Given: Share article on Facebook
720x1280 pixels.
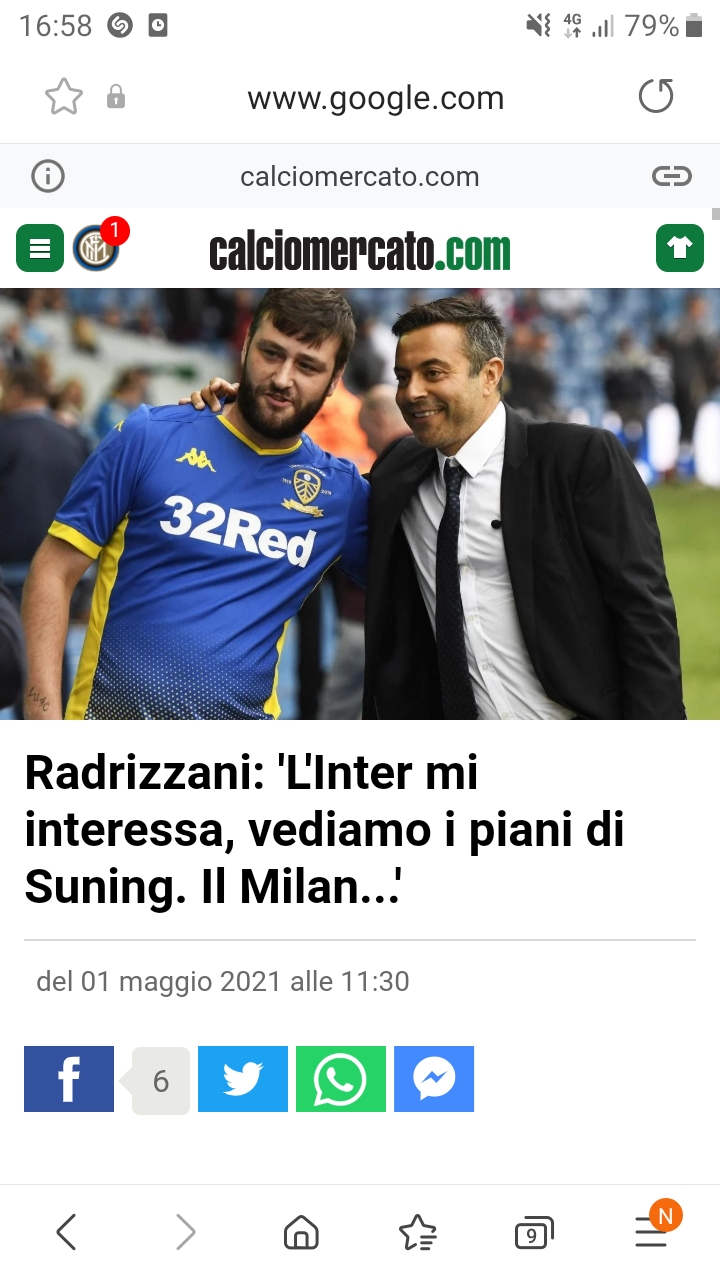Looking at the screenshot, I should coord(69,1079).
